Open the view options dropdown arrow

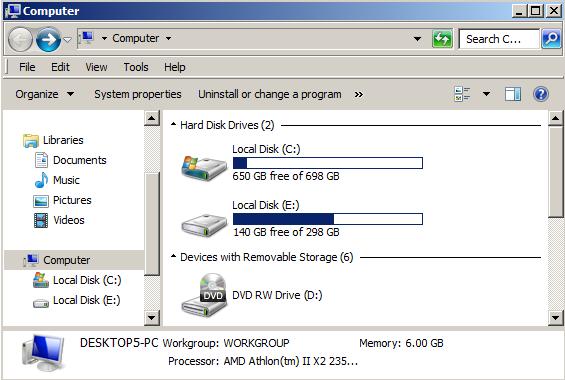coord(486,94)
